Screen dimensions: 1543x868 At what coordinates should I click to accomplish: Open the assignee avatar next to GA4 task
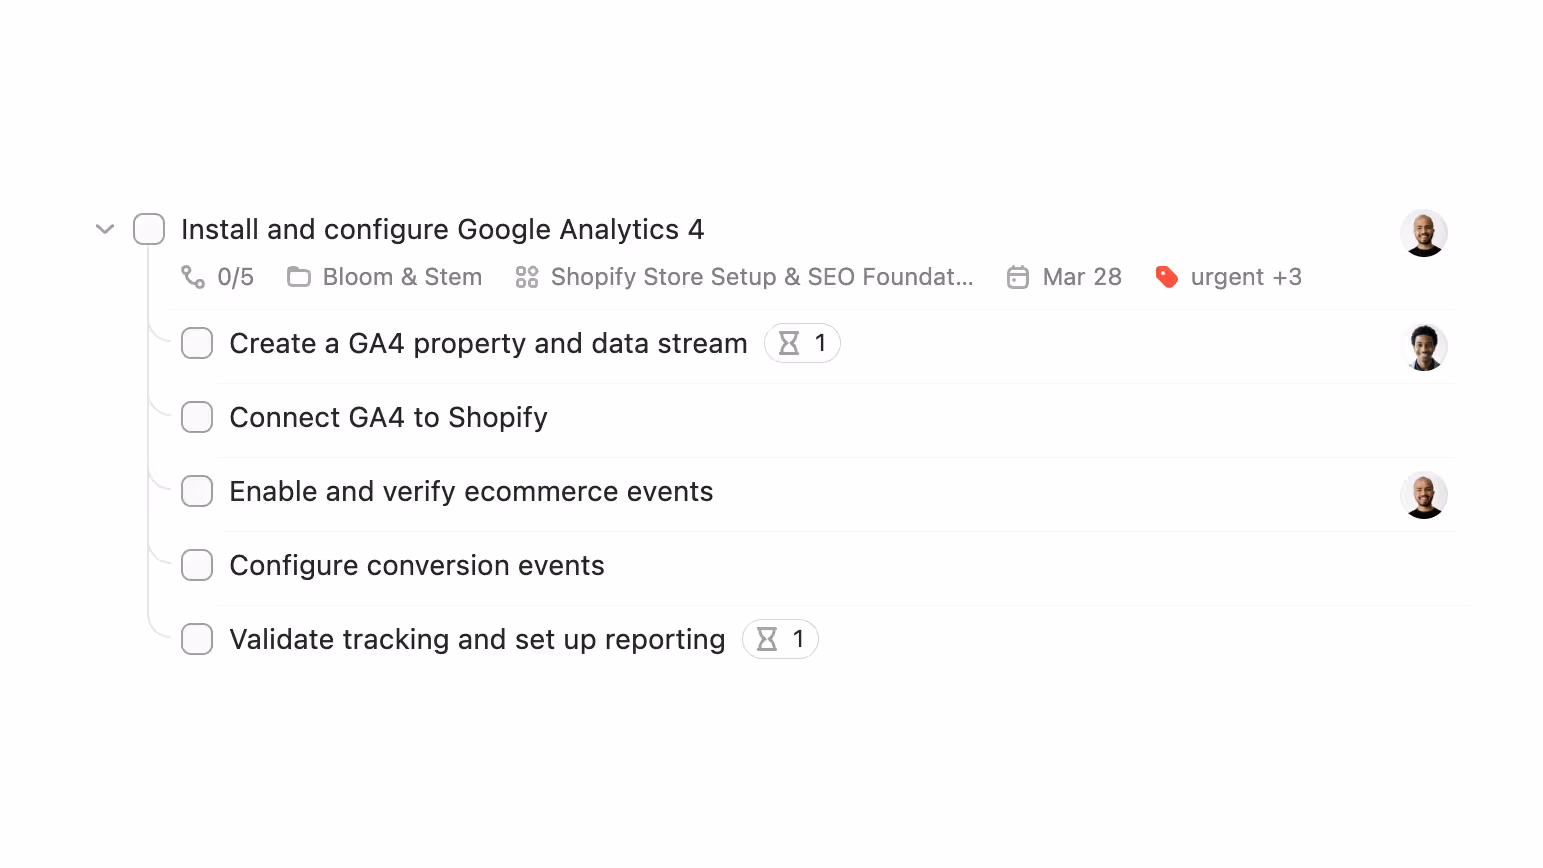click(x=1424, y=232)
